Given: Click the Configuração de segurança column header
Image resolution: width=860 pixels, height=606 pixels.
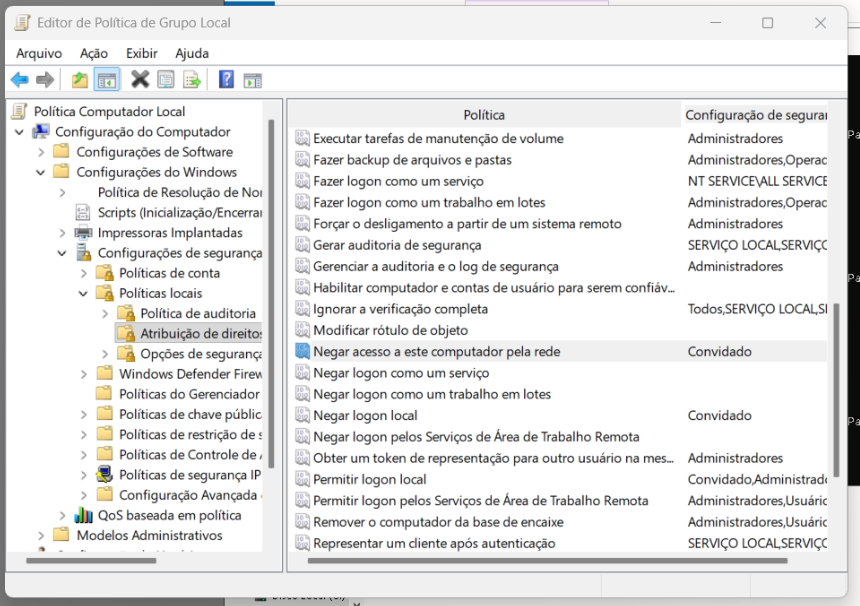Looking at the screenshot, I should tap(755, 115).
